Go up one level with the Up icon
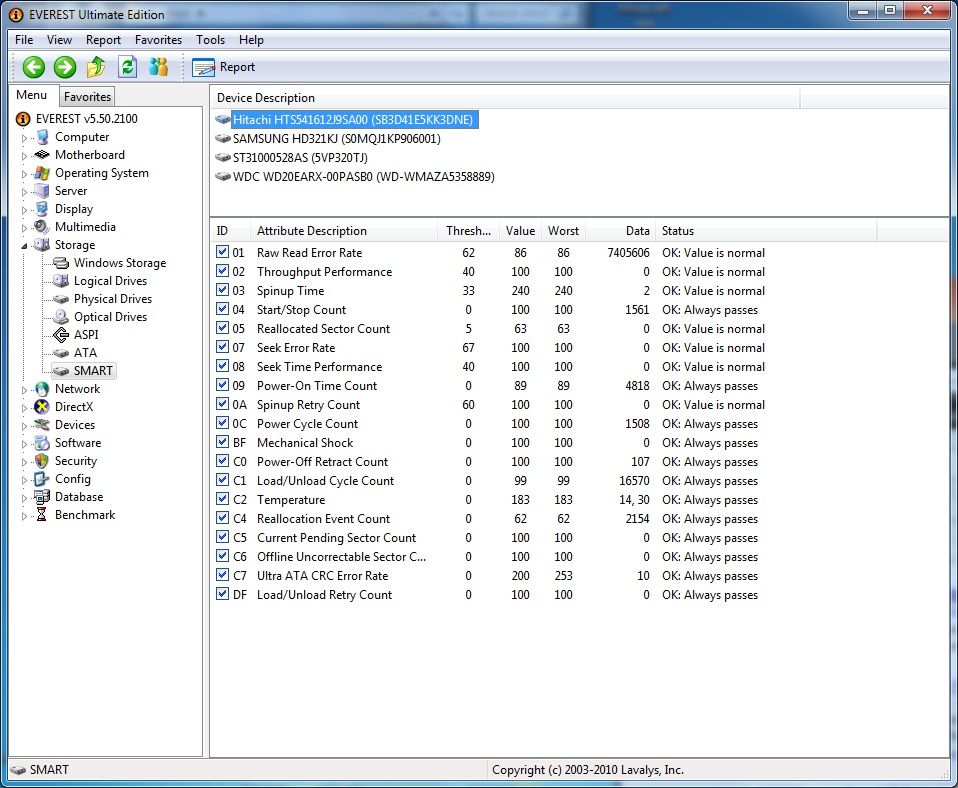The width and height of the screenshot is (958, 788). pos(96,67)
